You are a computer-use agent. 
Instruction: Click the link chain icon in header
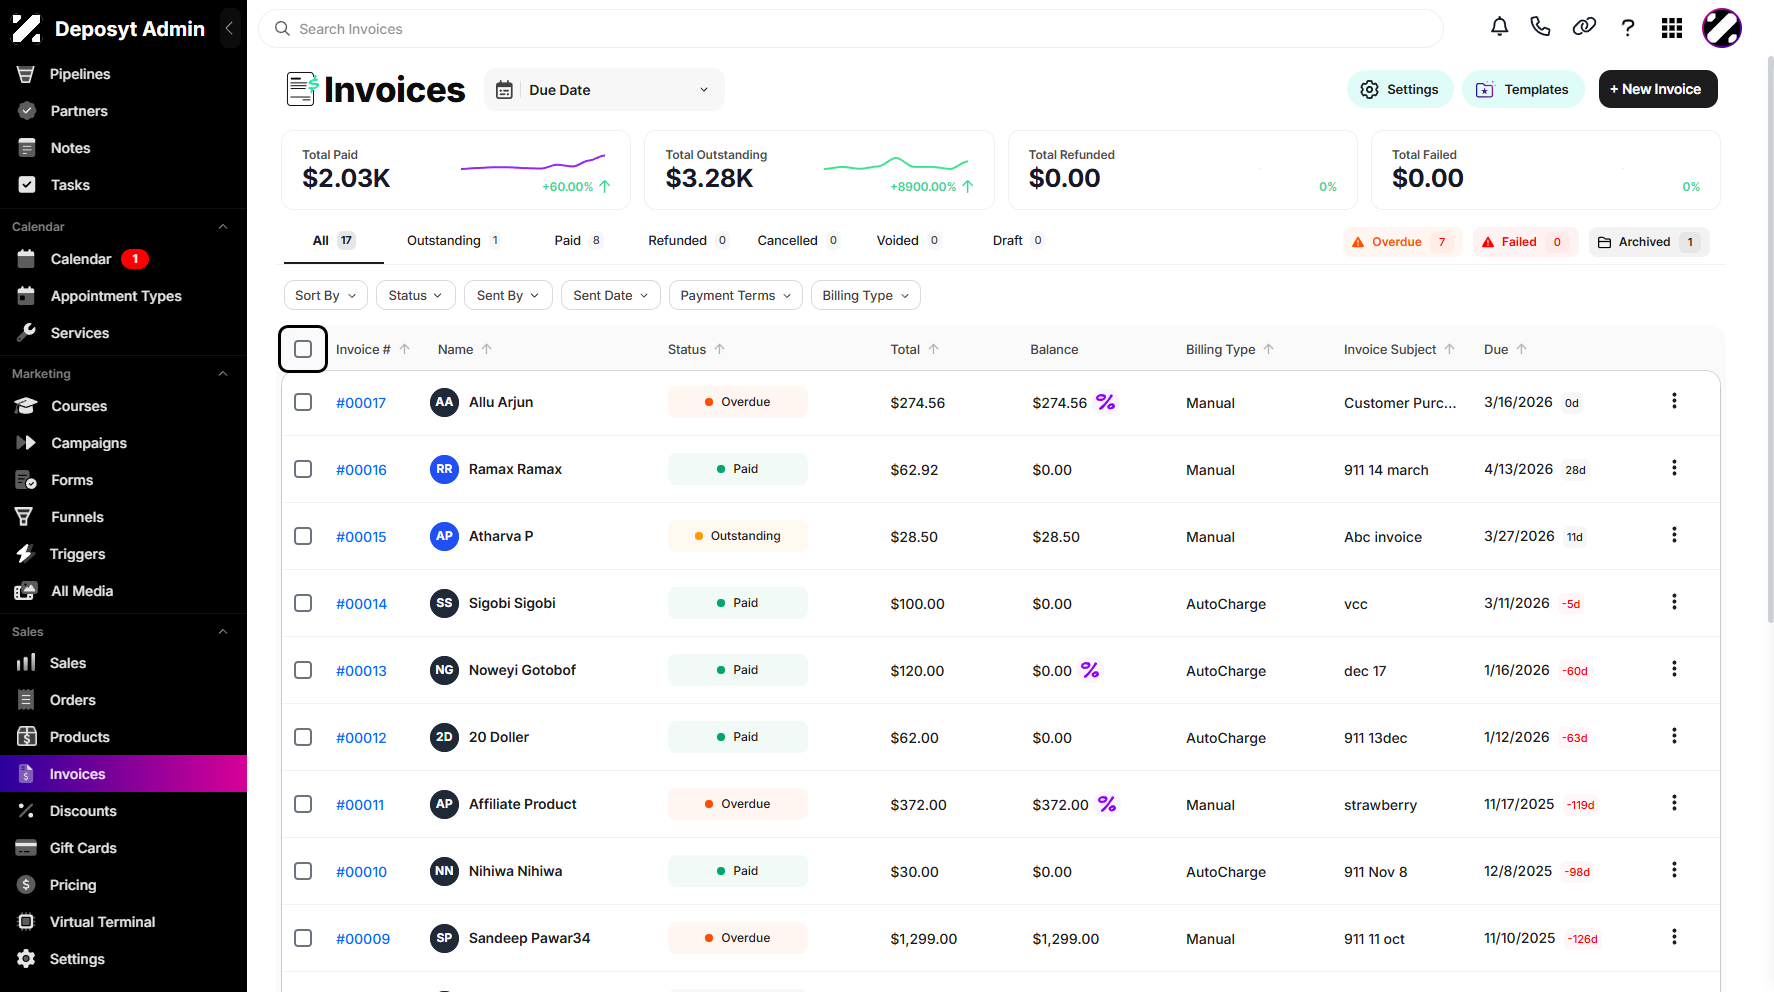pos(1584,27)
